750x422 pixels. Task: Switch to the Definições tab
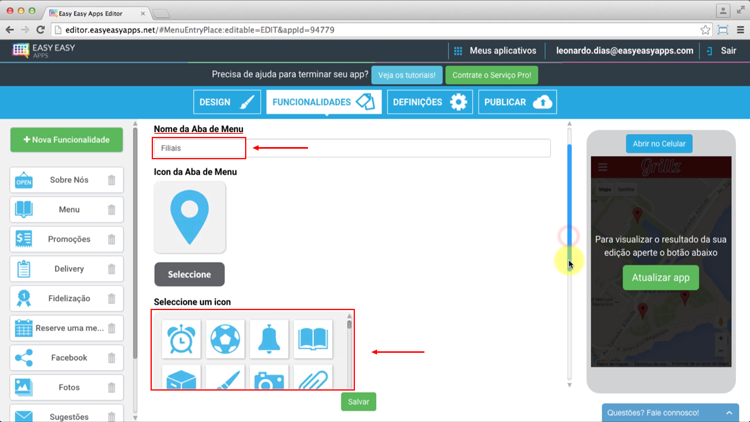point(429,102)
